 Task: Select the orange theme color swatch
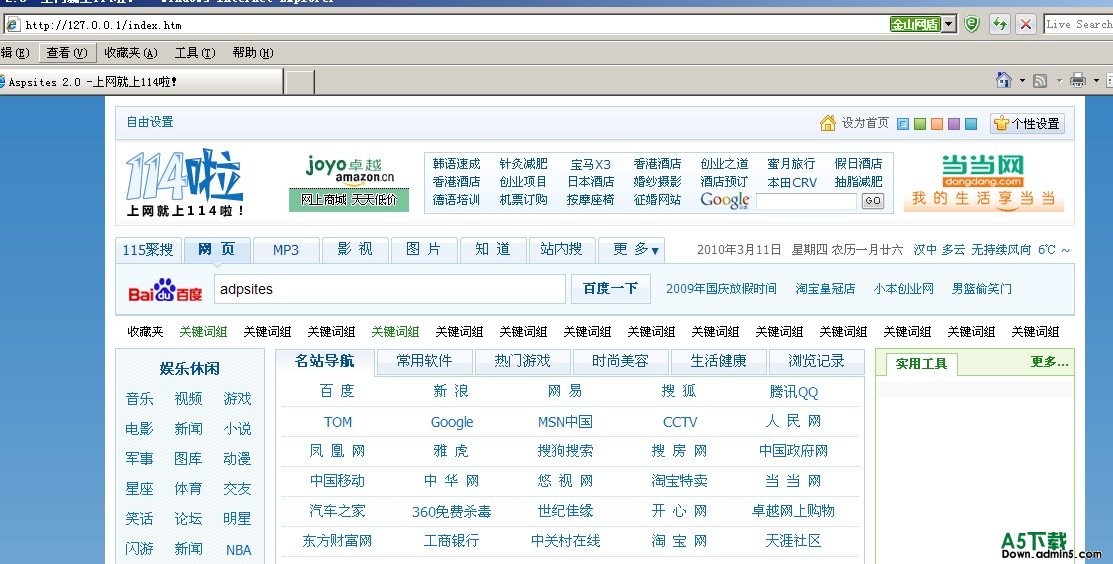pyautogui.click(x=937, y=124)
